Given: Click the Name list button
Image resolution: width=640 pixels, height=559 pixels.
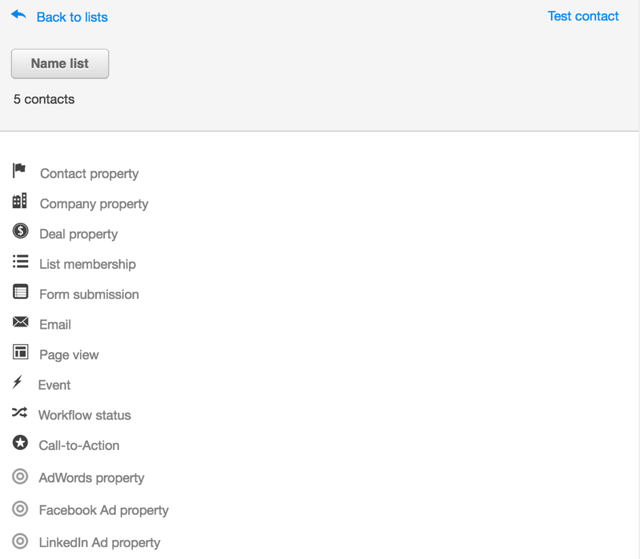Looking at the screenshot, I should point(60,64).
